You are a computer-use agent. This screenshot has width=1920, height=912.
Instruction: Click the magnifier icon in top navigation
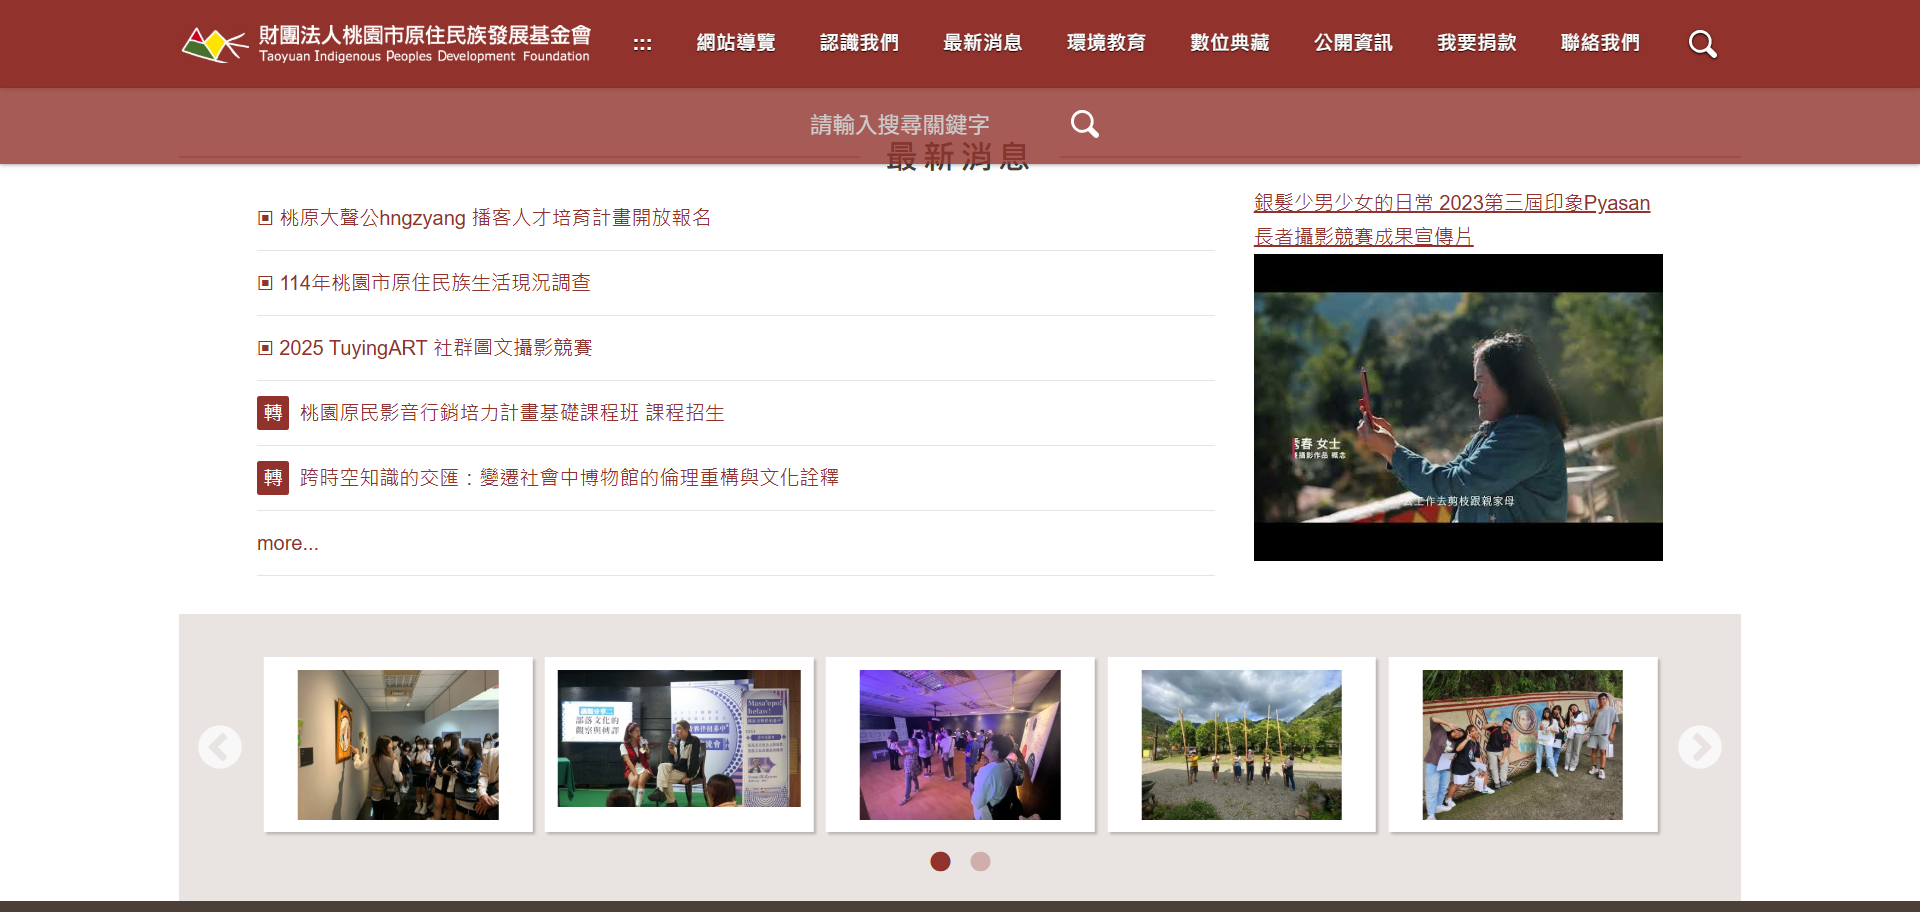(1702, 44)
